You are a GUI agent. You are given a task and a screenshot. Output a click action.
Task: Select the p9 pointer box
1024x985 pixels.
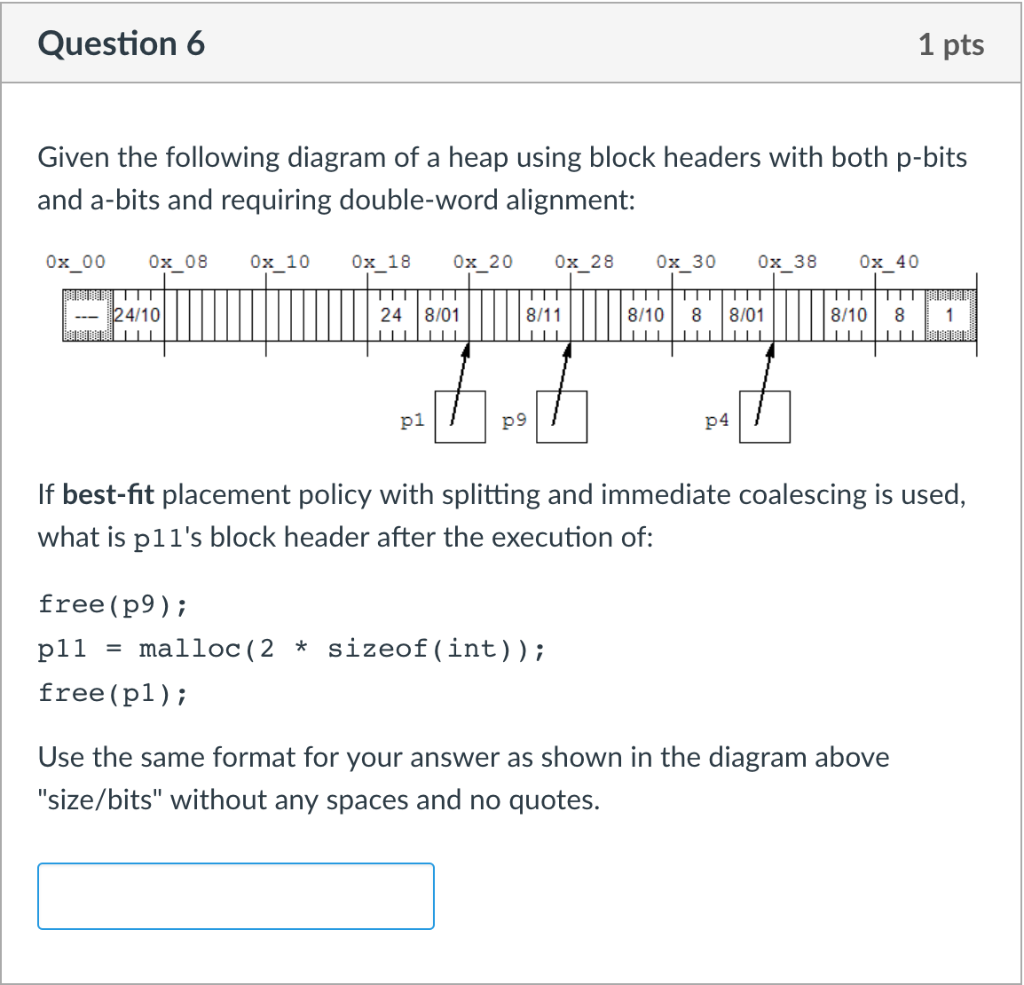562,416
